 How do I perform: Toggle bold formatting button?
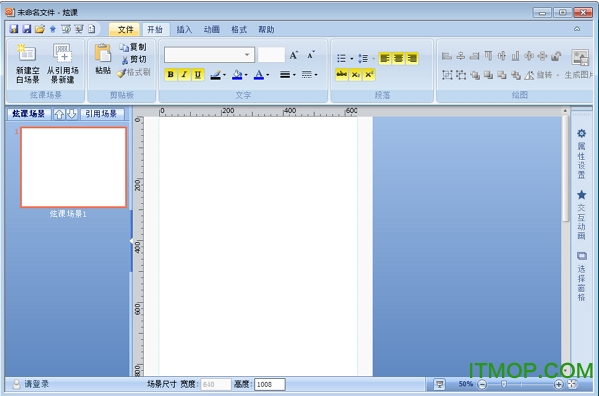[x=171, y=74]
